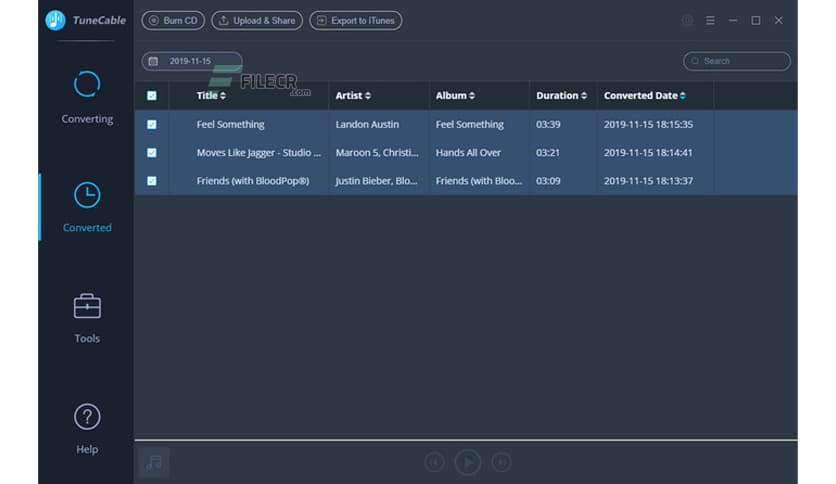This screenshot has width=836, height=484.
Task: Sort by Converted Date column
Action: [645, 95]
